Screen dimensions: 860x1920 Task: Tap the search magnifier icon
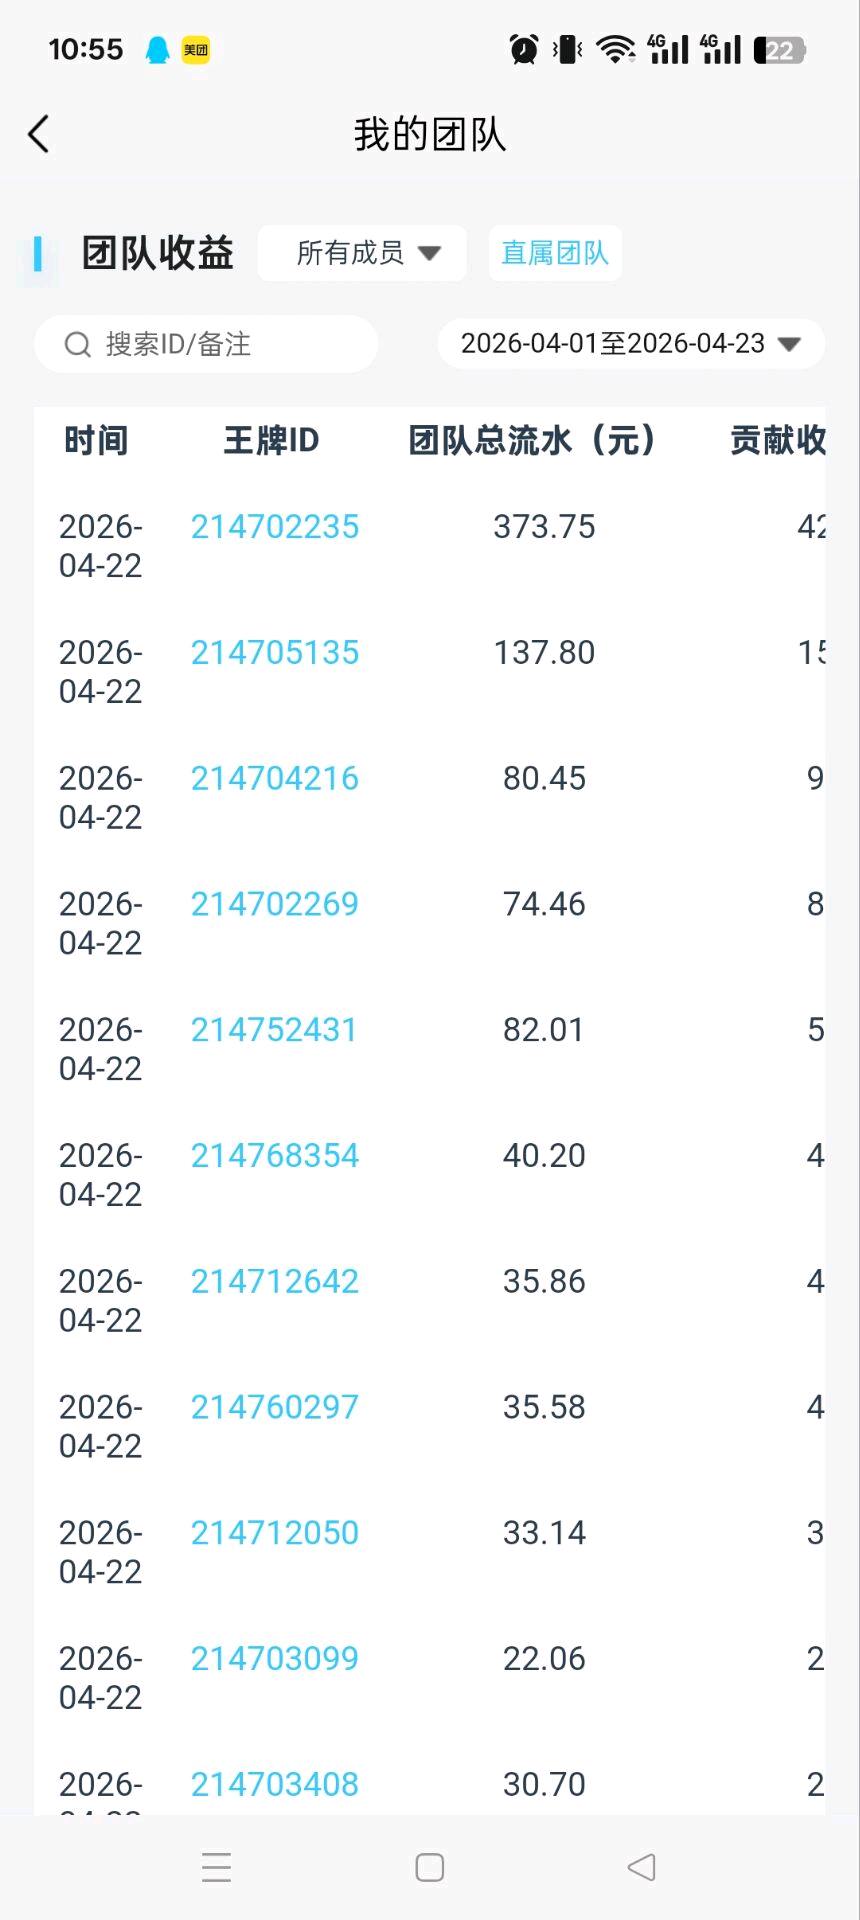point(77,345)
